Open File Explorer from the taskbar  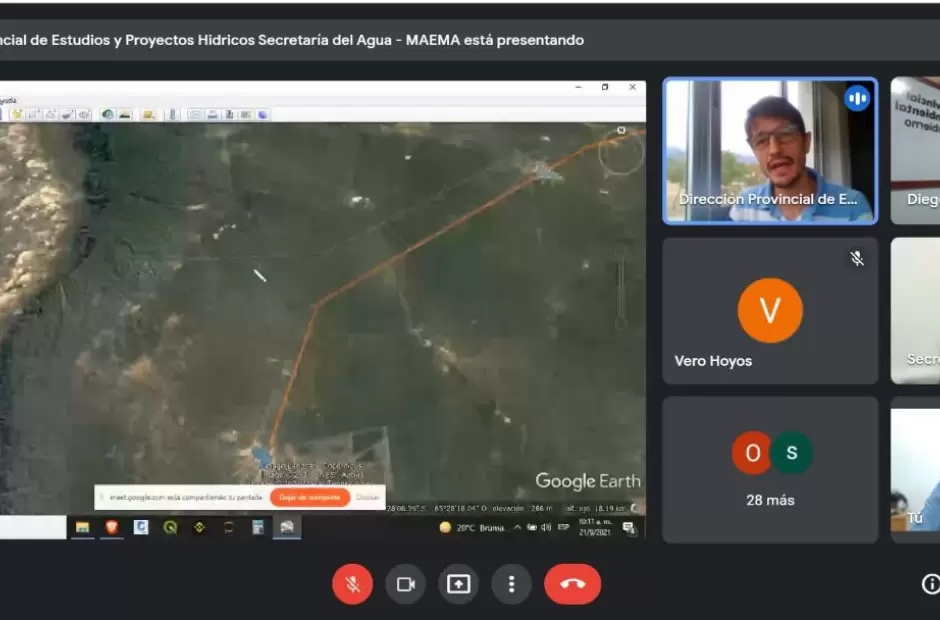point(82,527)
